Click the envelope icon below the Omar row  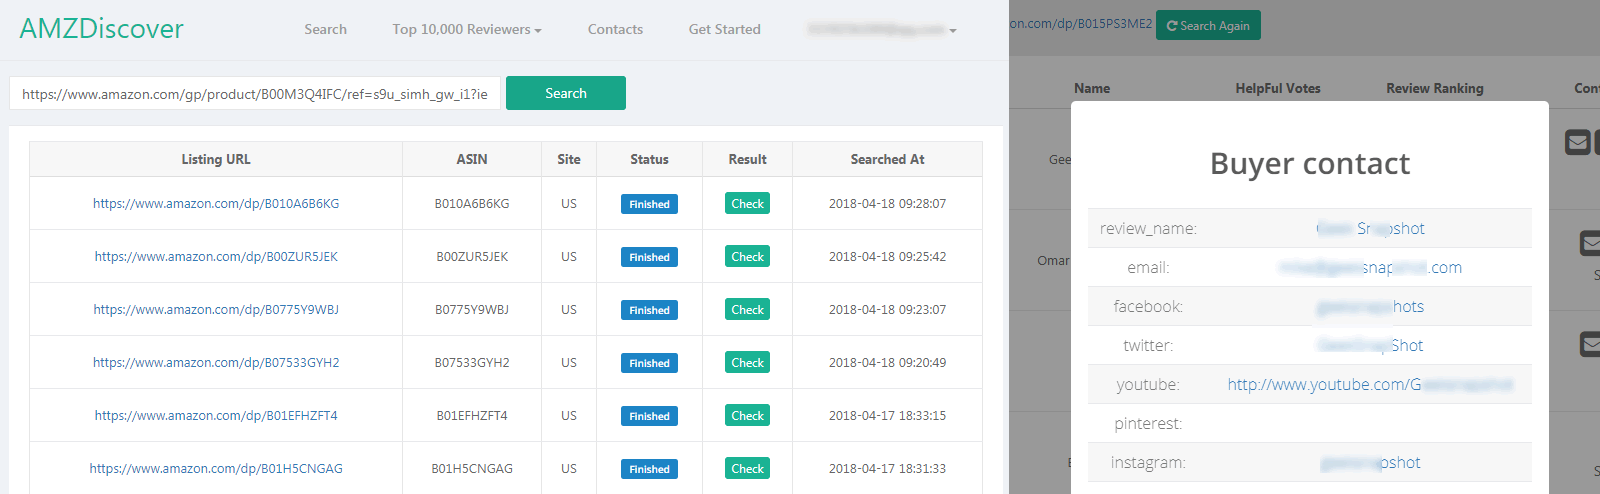tap(1590, 345)
